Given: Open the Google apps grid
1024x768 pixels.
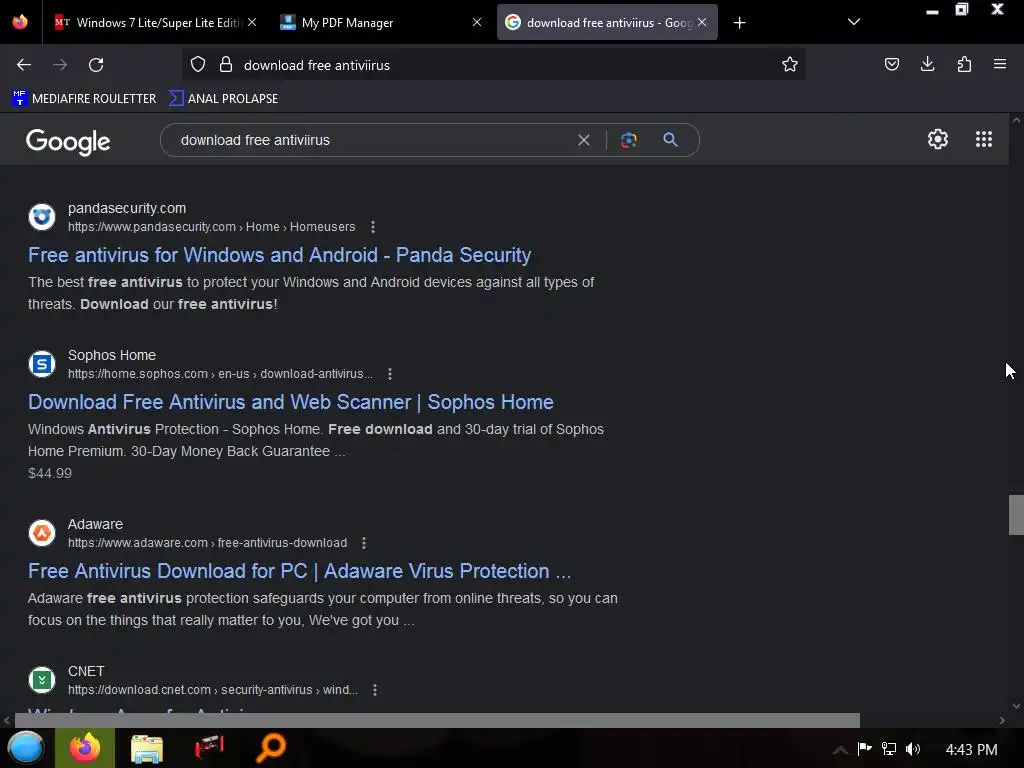Looking at the screenshot, I should point(984,139).
